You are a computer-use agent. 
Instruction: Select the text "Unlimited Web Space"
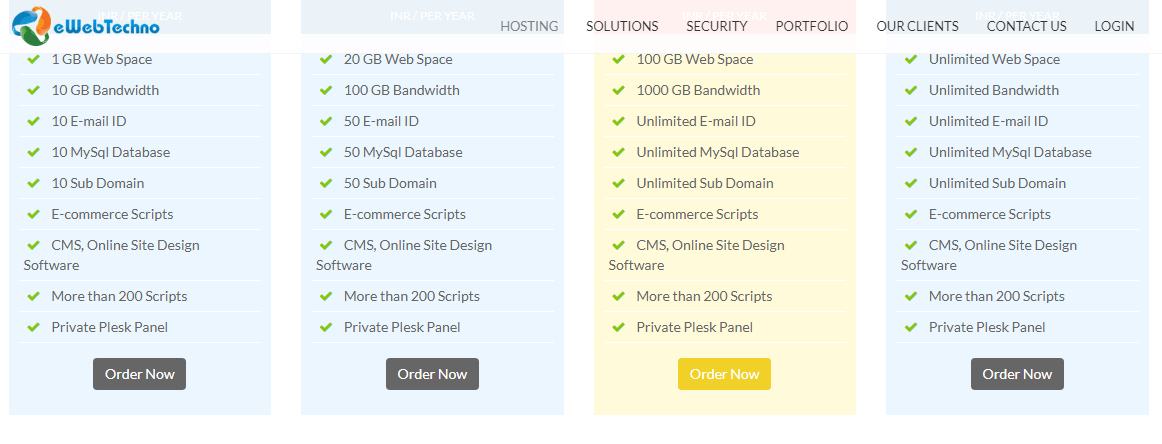click(x=995, y=59)
